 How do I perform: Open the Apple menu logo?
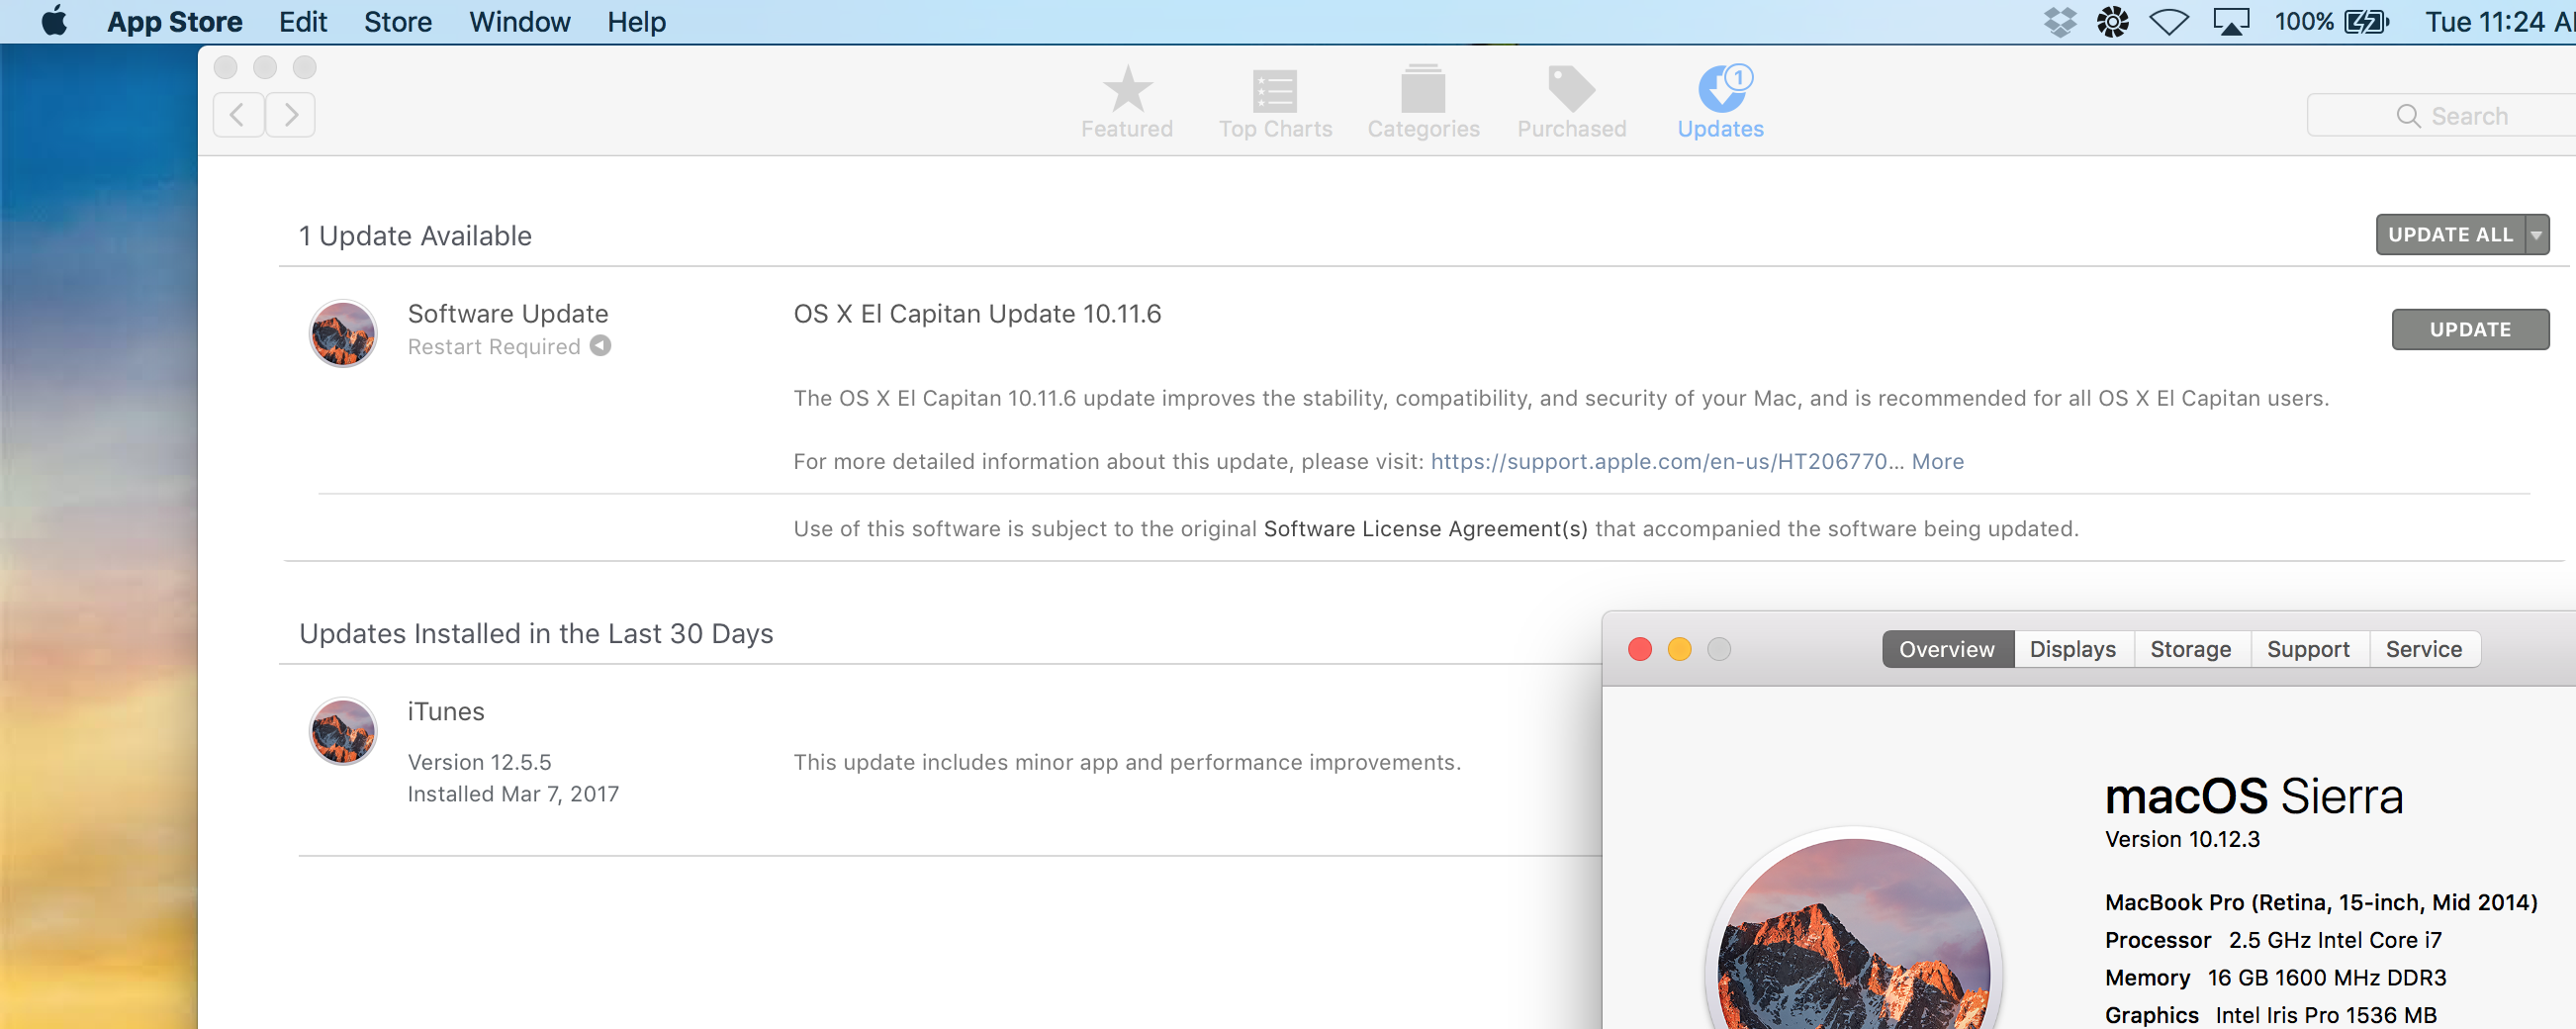pyautogui.click(x=55, y=21)
